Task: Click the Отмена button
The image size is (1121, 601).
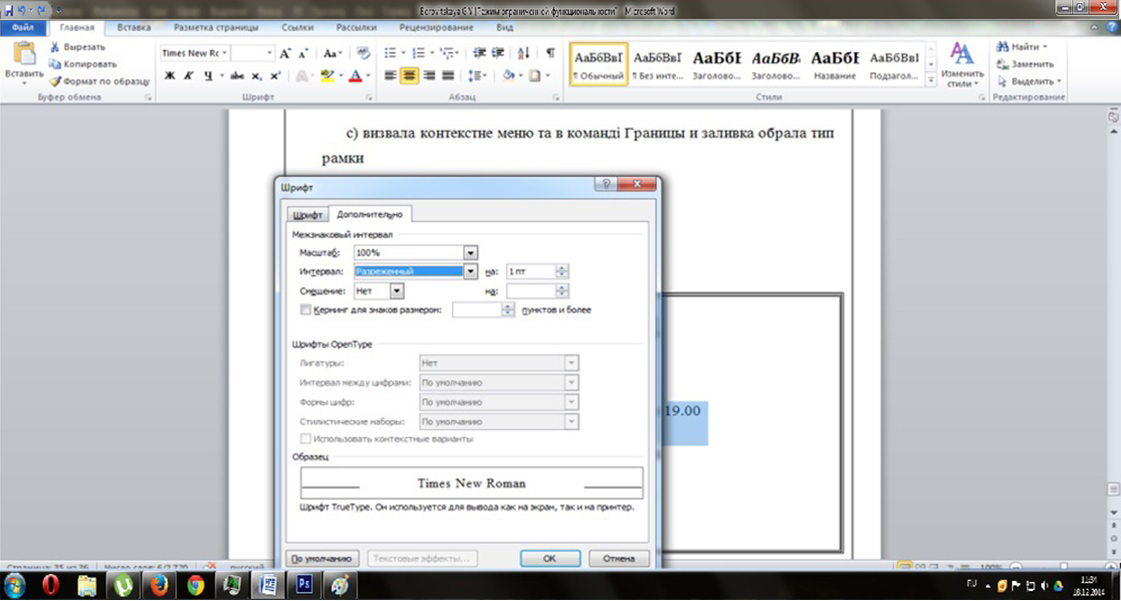Action: [x=619, y=558]
